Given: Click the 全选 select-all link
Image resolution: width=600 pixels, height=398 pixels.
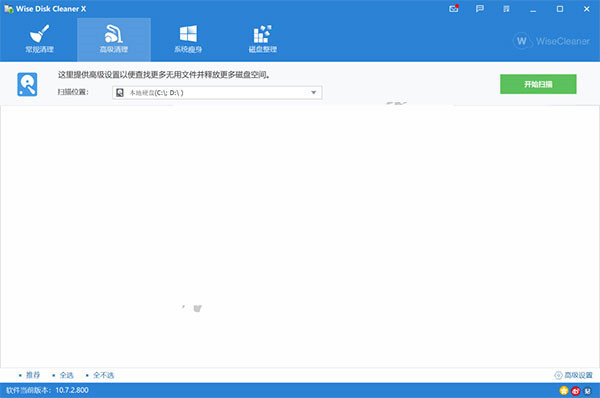Looking at the screenshot, I should (x=66, y=375).
